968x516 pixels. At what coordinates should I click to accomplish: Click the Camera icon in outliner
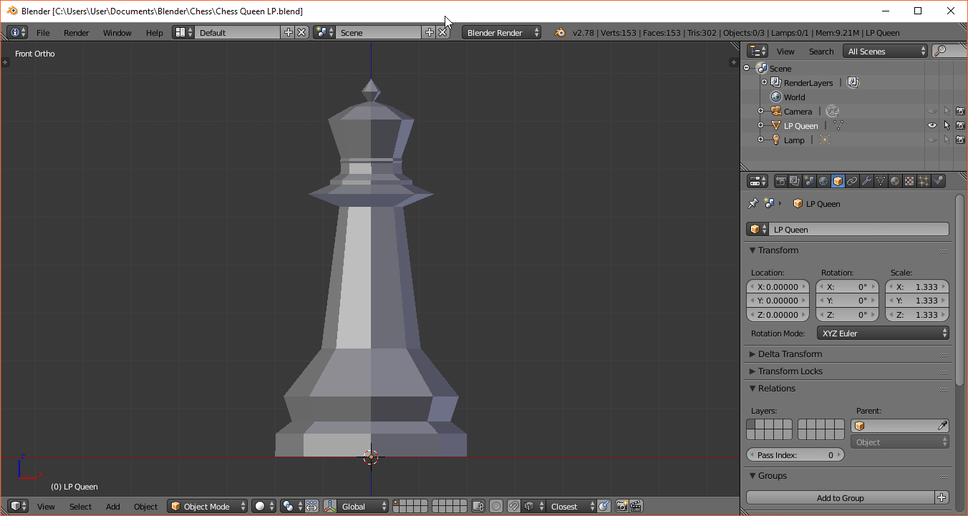[774, 111]
